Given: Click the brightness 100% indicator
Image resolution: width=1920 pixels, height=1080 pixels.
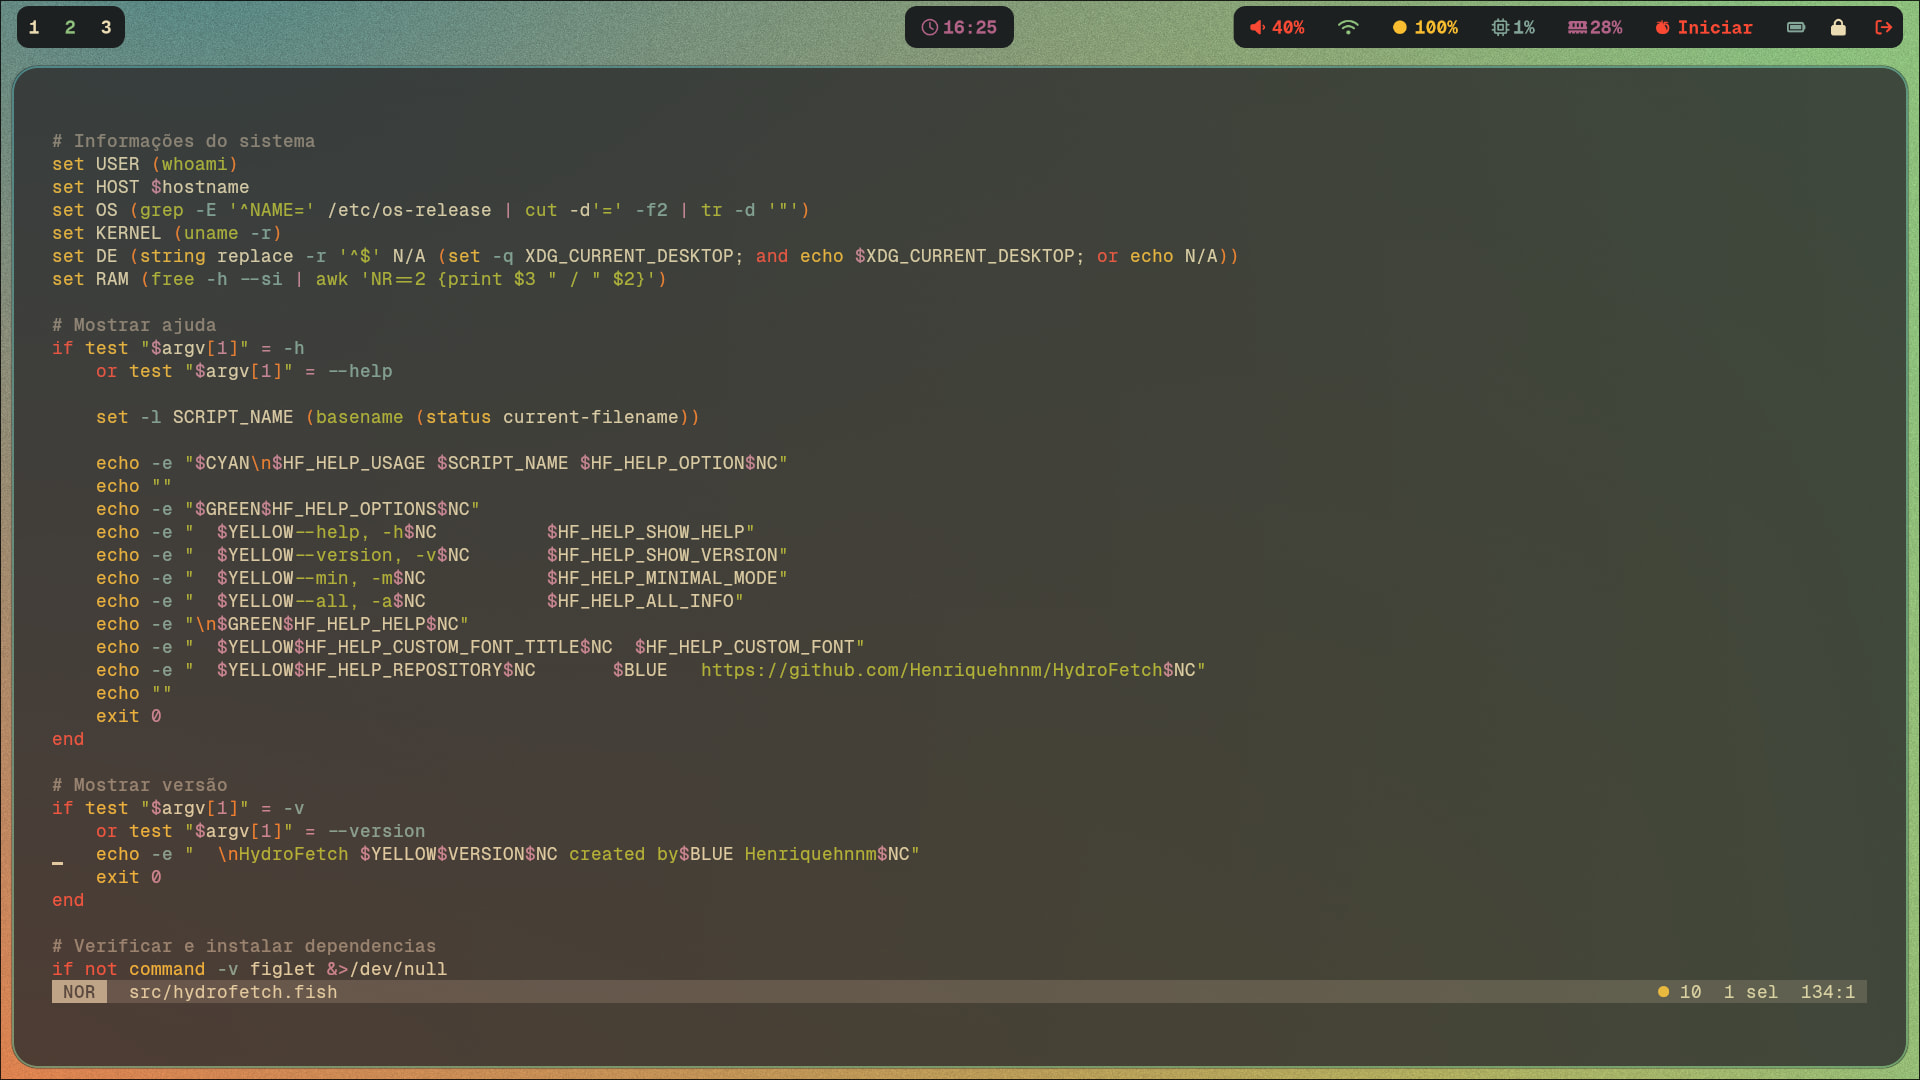Looking at the screenshot, I should (x=1425, y=28).
